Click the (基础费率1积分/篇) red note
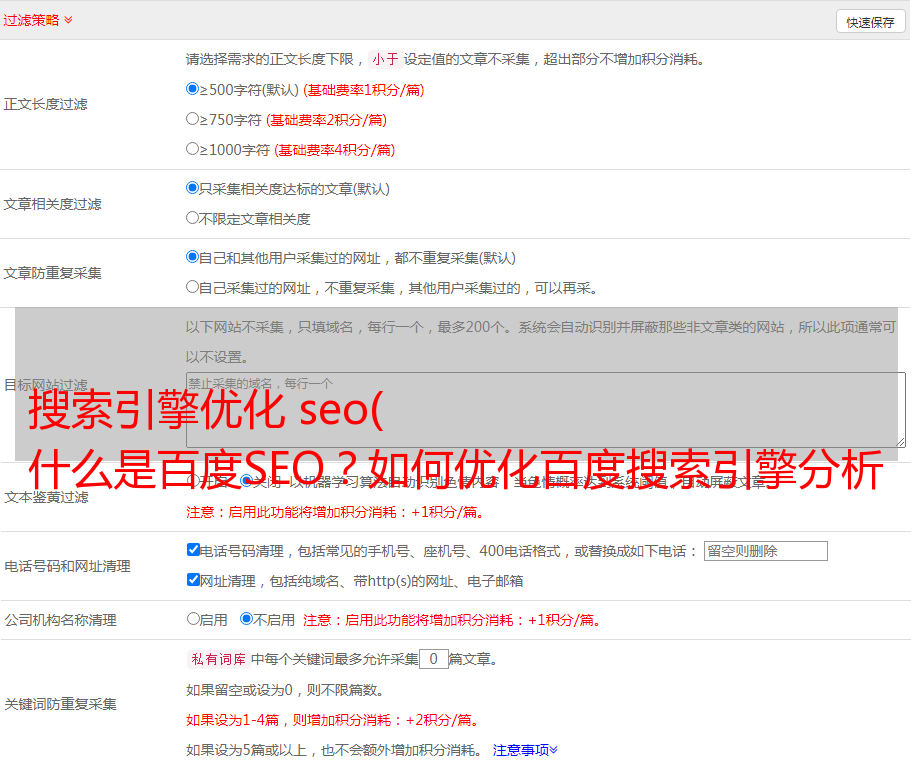The height and width of the screenshot is (768, 912). pyautogui.click(x=364, y=90)
